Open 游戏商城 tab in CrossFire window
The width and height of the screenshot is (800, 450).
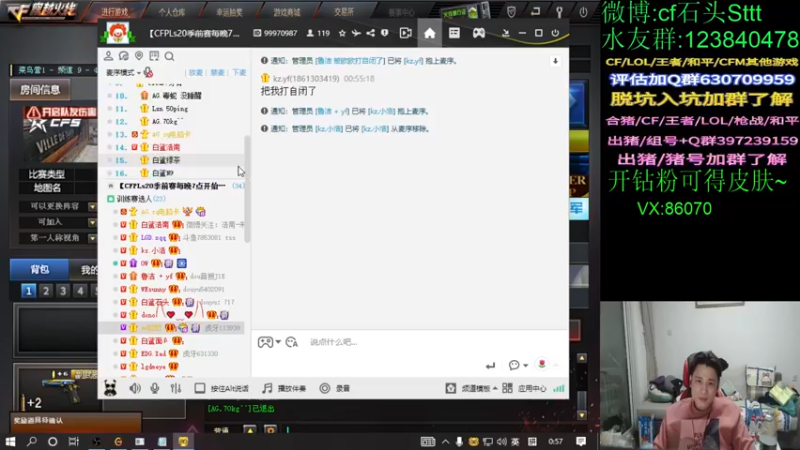tap(287, 12)
